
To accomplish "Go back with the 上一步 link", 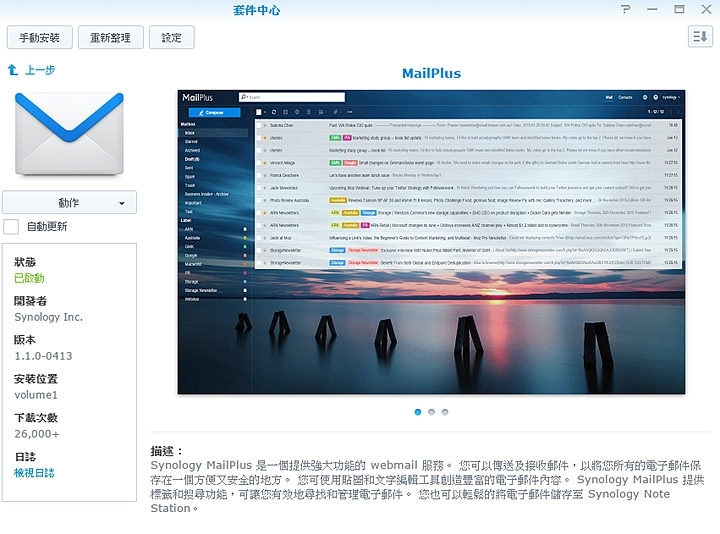I will coord(40,70).
